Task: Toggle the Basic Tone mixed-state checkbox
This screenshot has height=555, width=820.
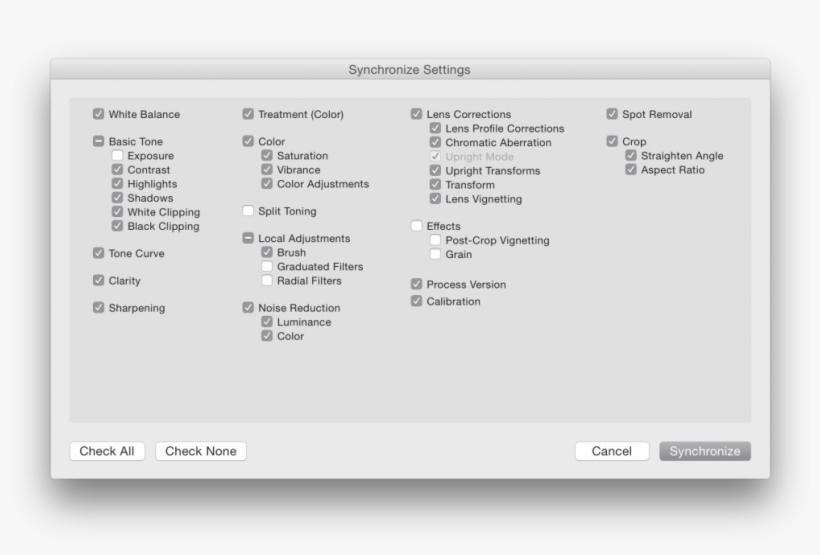Action: pyautogui.click(x=98, y=142)
